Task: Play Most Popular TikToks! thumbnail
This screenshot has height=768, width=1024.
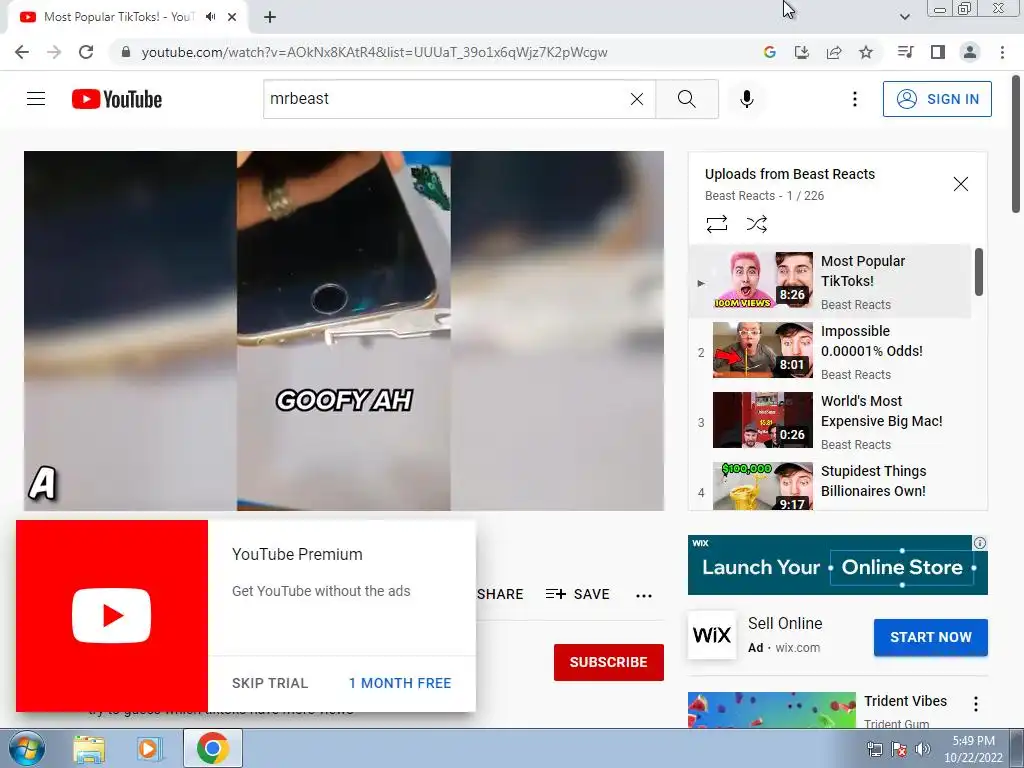Action: tap(763, 280)
